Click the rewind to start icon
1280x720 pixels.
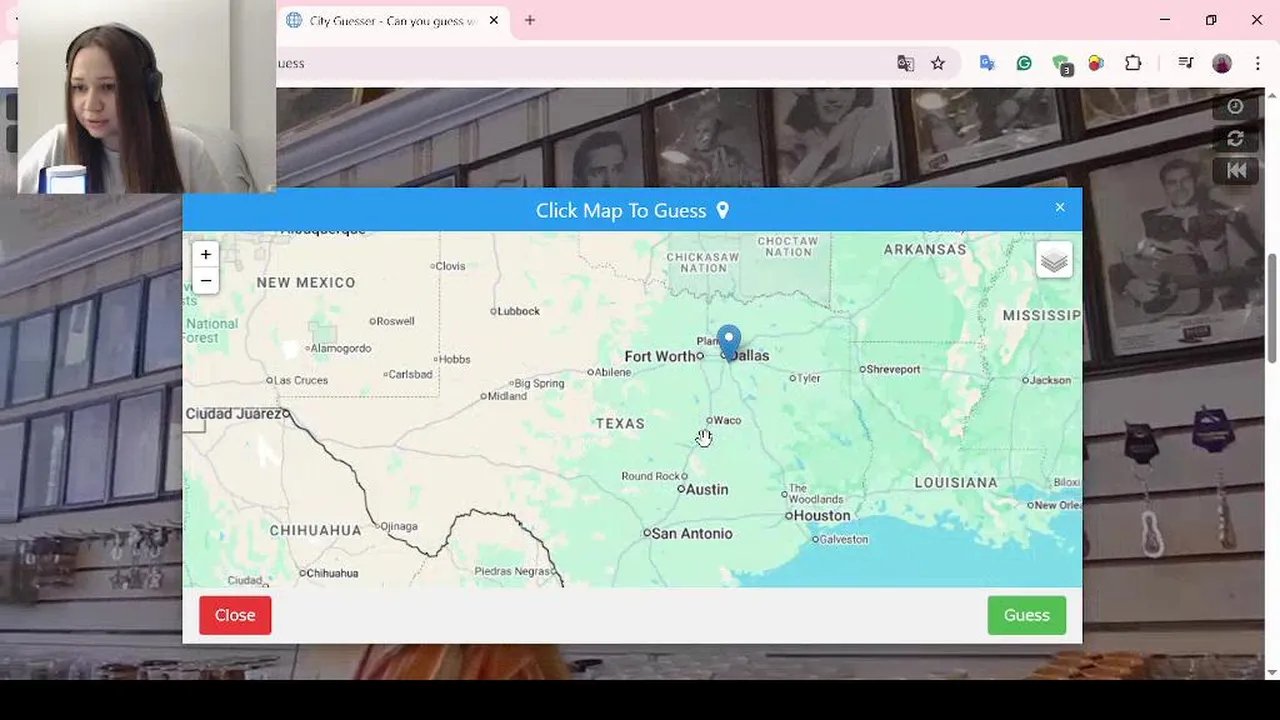click(1236, 170)
